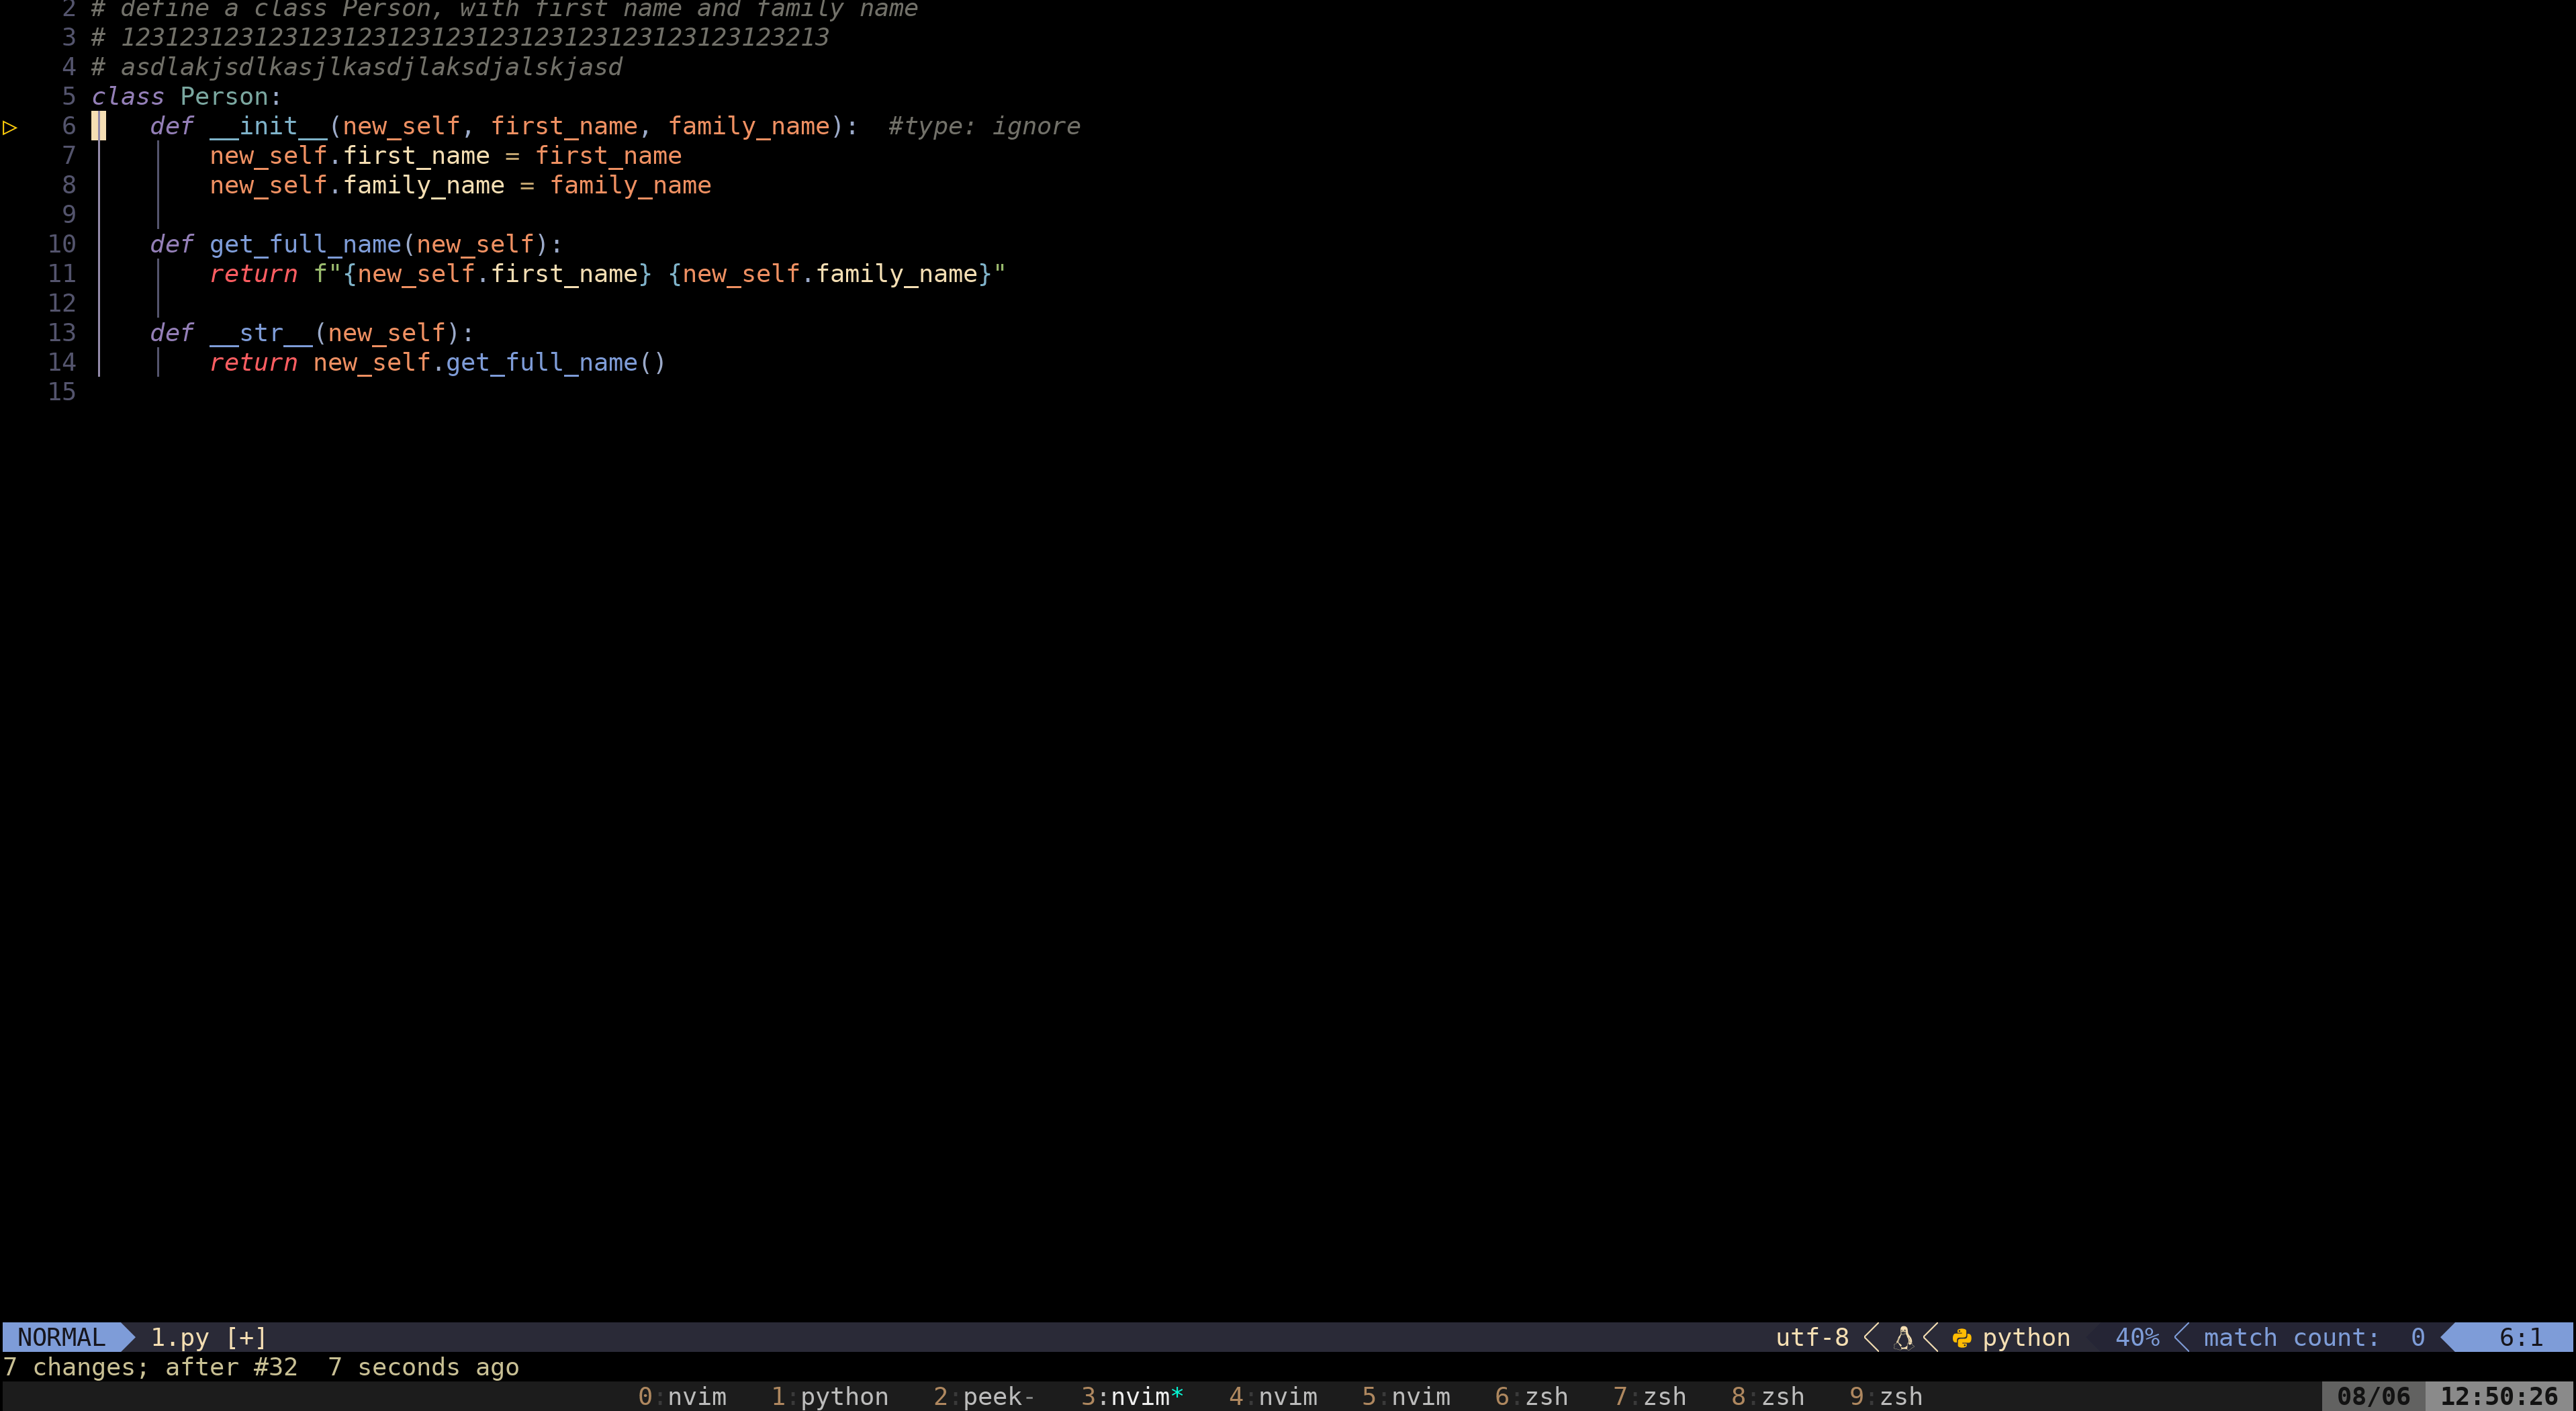Click the Python logo filetype icon
The image size is (2576, 1411).
pyautogui.click(x=1961, y=1337)
